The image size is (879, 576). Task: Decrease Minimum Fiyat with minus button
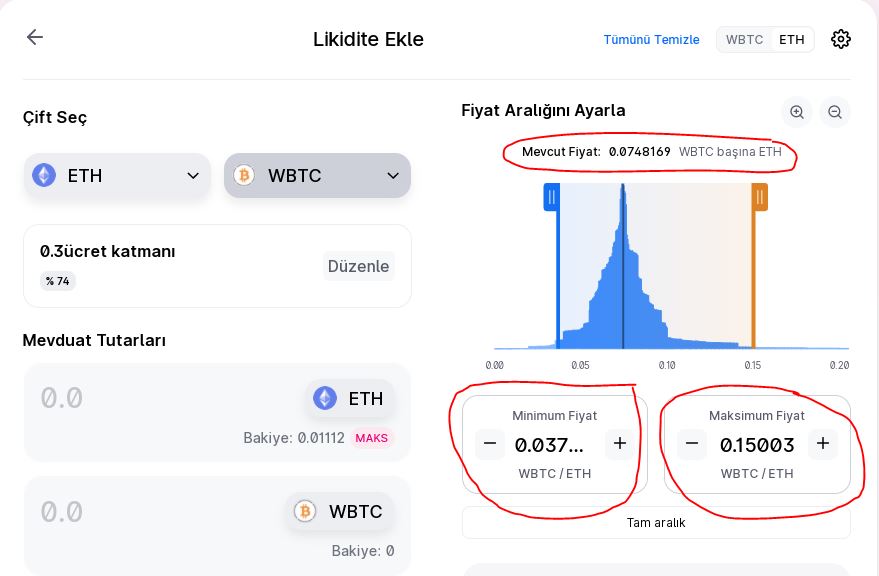490,444
